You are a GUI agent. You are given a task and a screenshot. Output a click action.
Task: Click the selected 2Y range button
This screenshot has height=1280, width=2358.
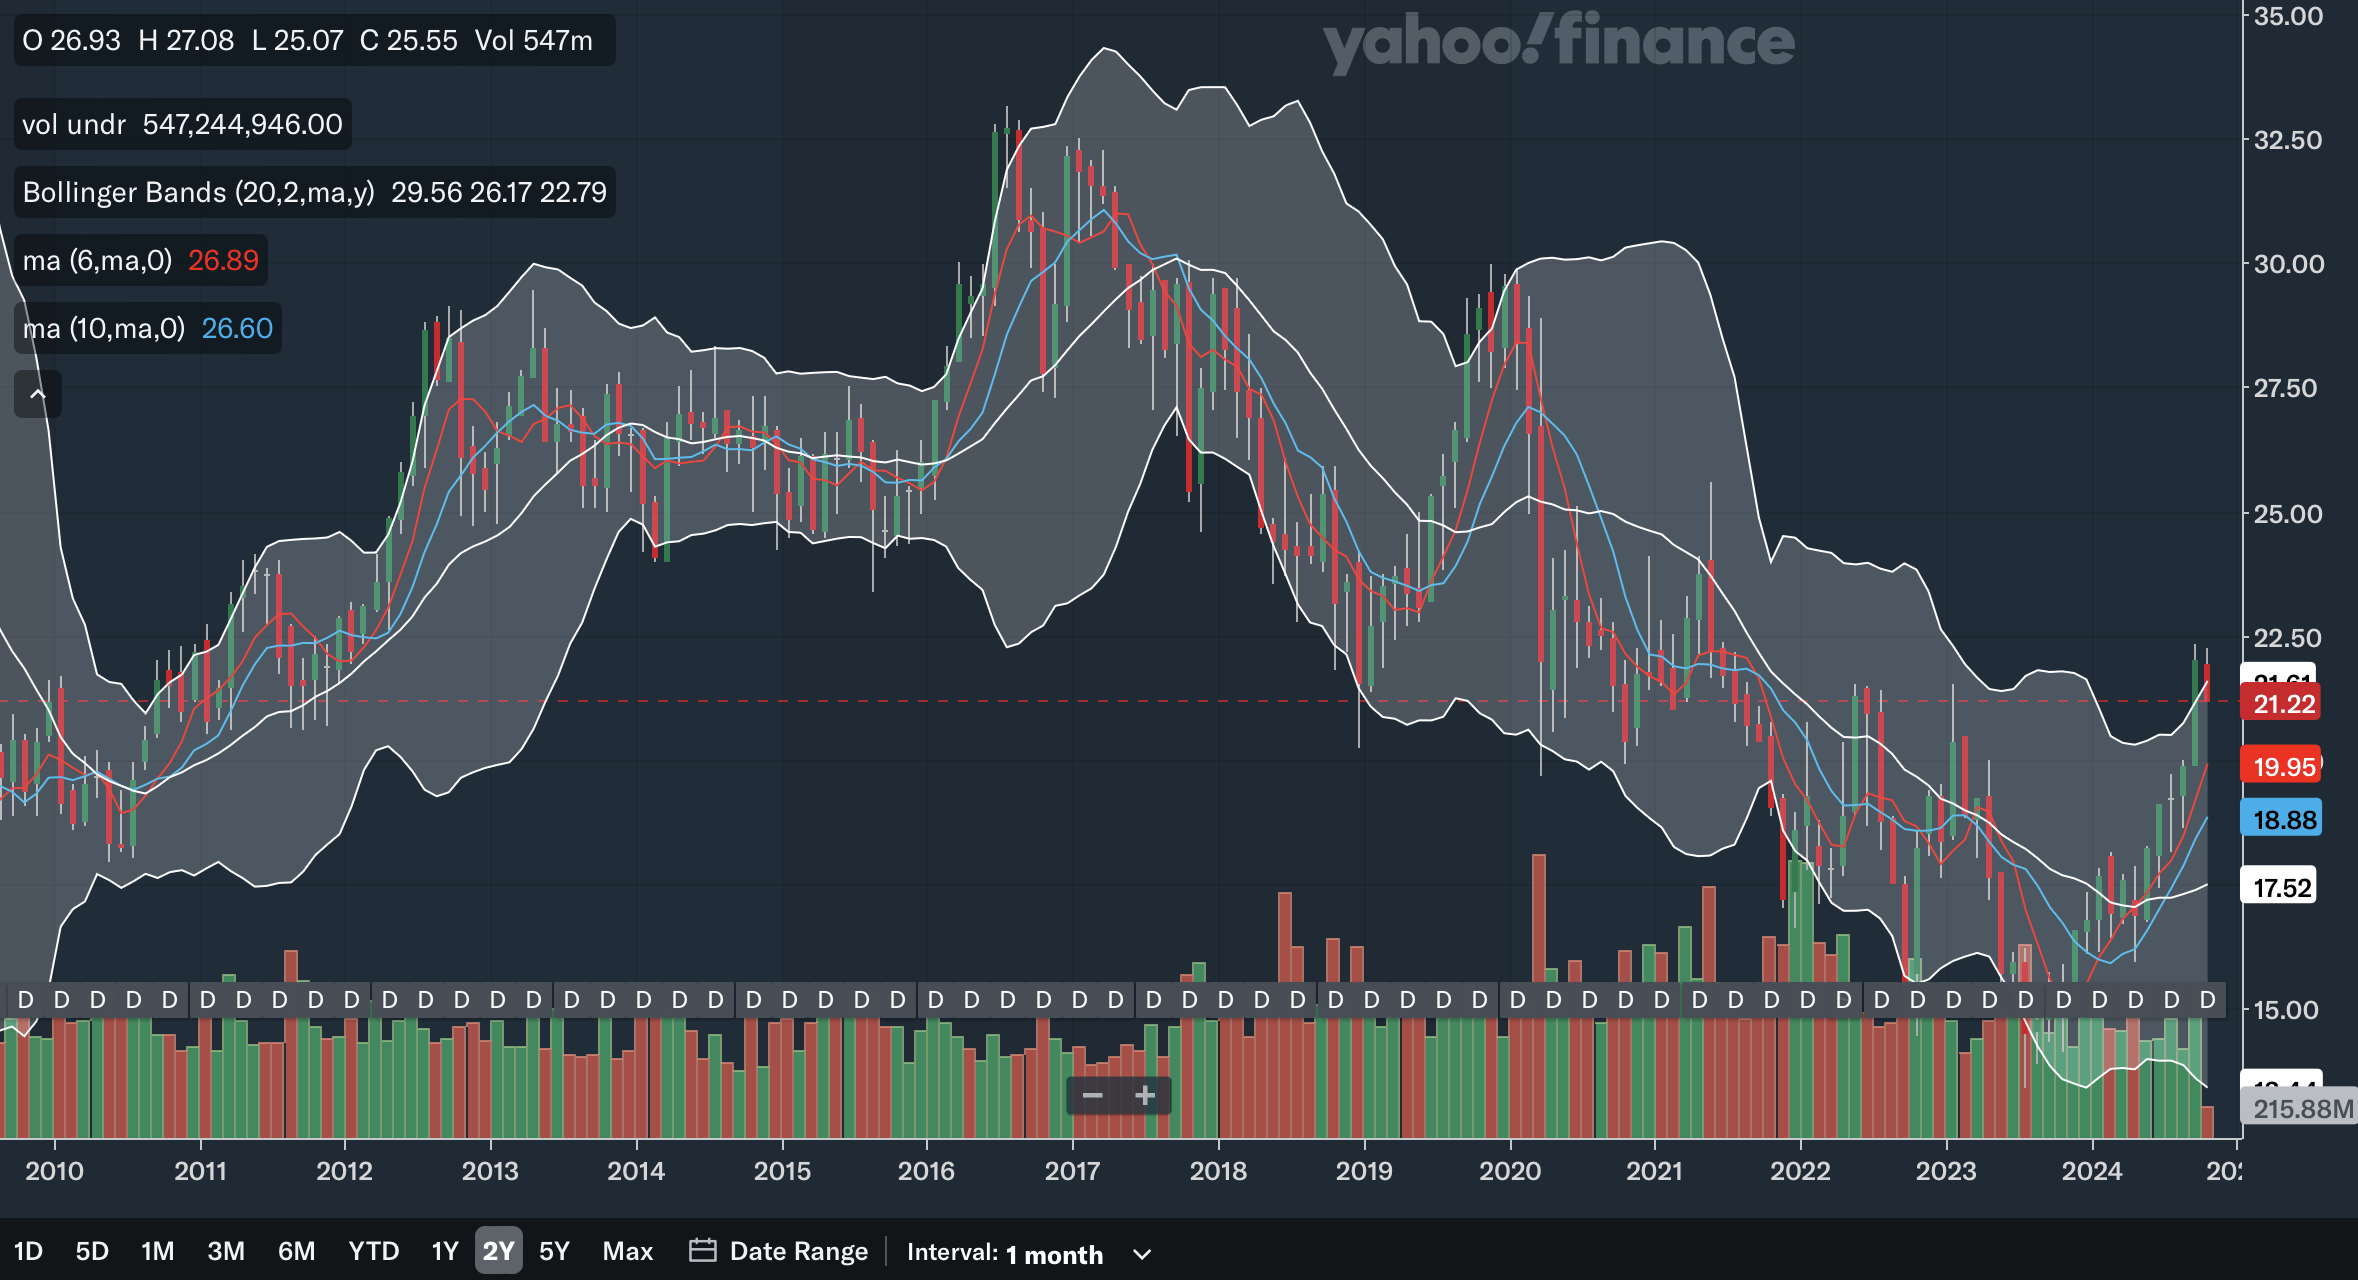(x=498, y=1251)
